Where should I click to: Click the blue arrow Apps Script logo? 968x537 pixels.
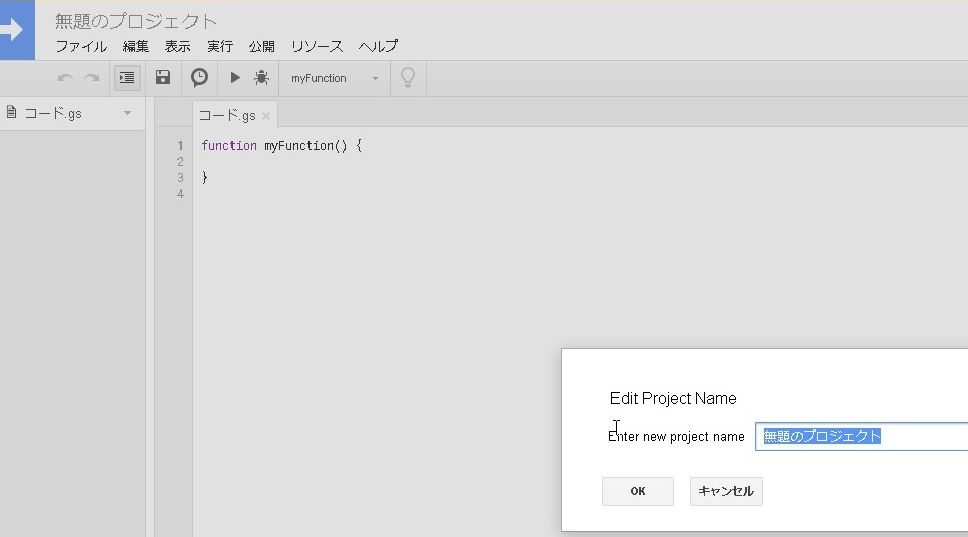(x=16, y=30)
